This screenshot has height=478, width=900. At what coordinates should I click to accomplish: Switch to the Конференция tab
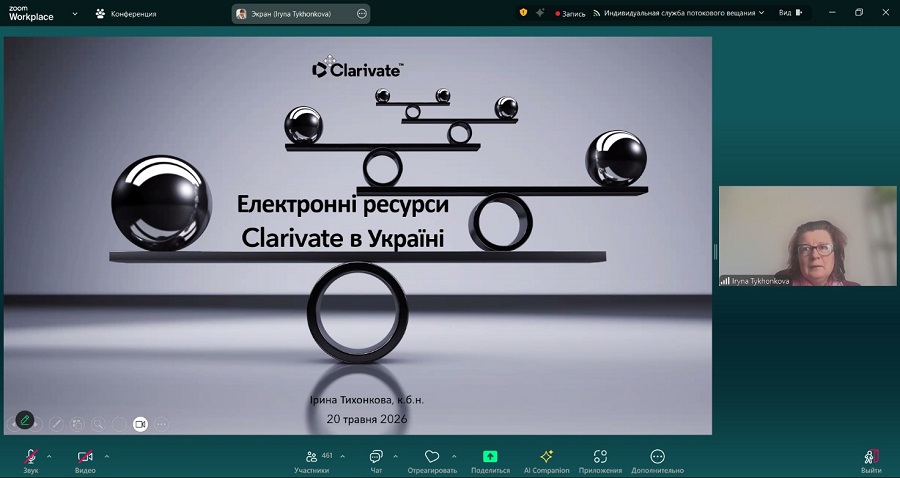pyautogui.click(x=126, y=14)
